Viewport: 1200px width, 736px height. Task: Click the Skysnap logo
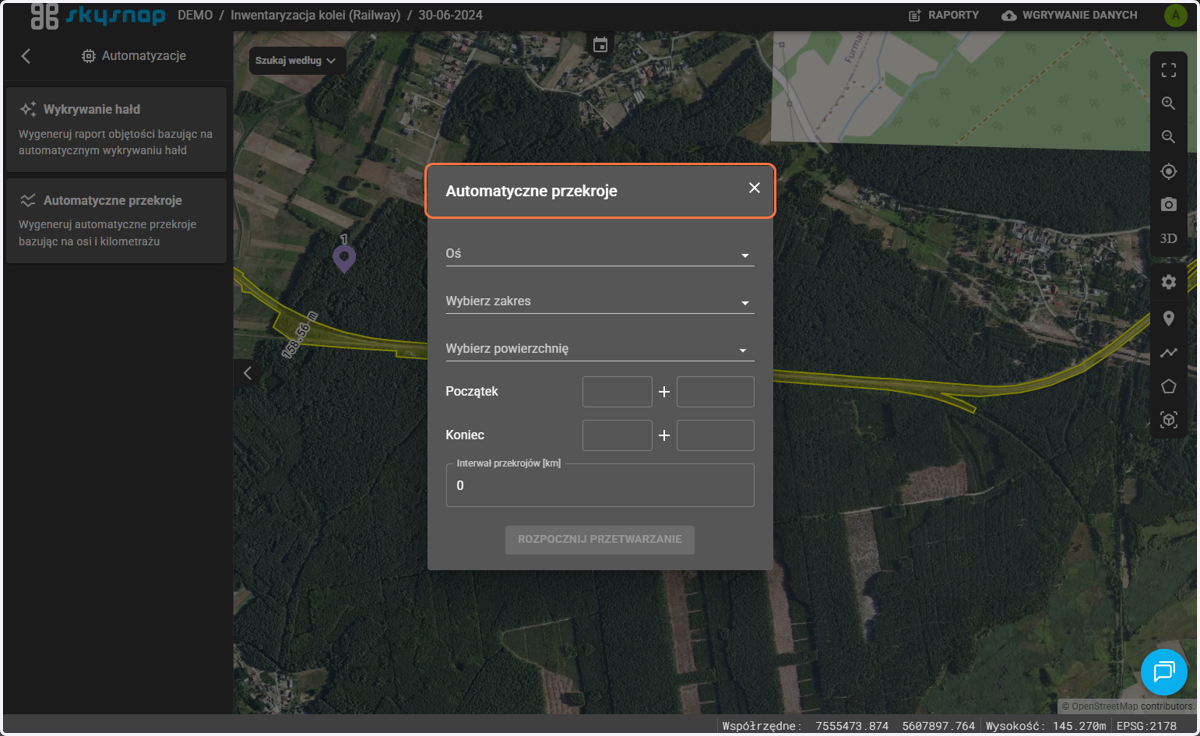tap(98, 16)
